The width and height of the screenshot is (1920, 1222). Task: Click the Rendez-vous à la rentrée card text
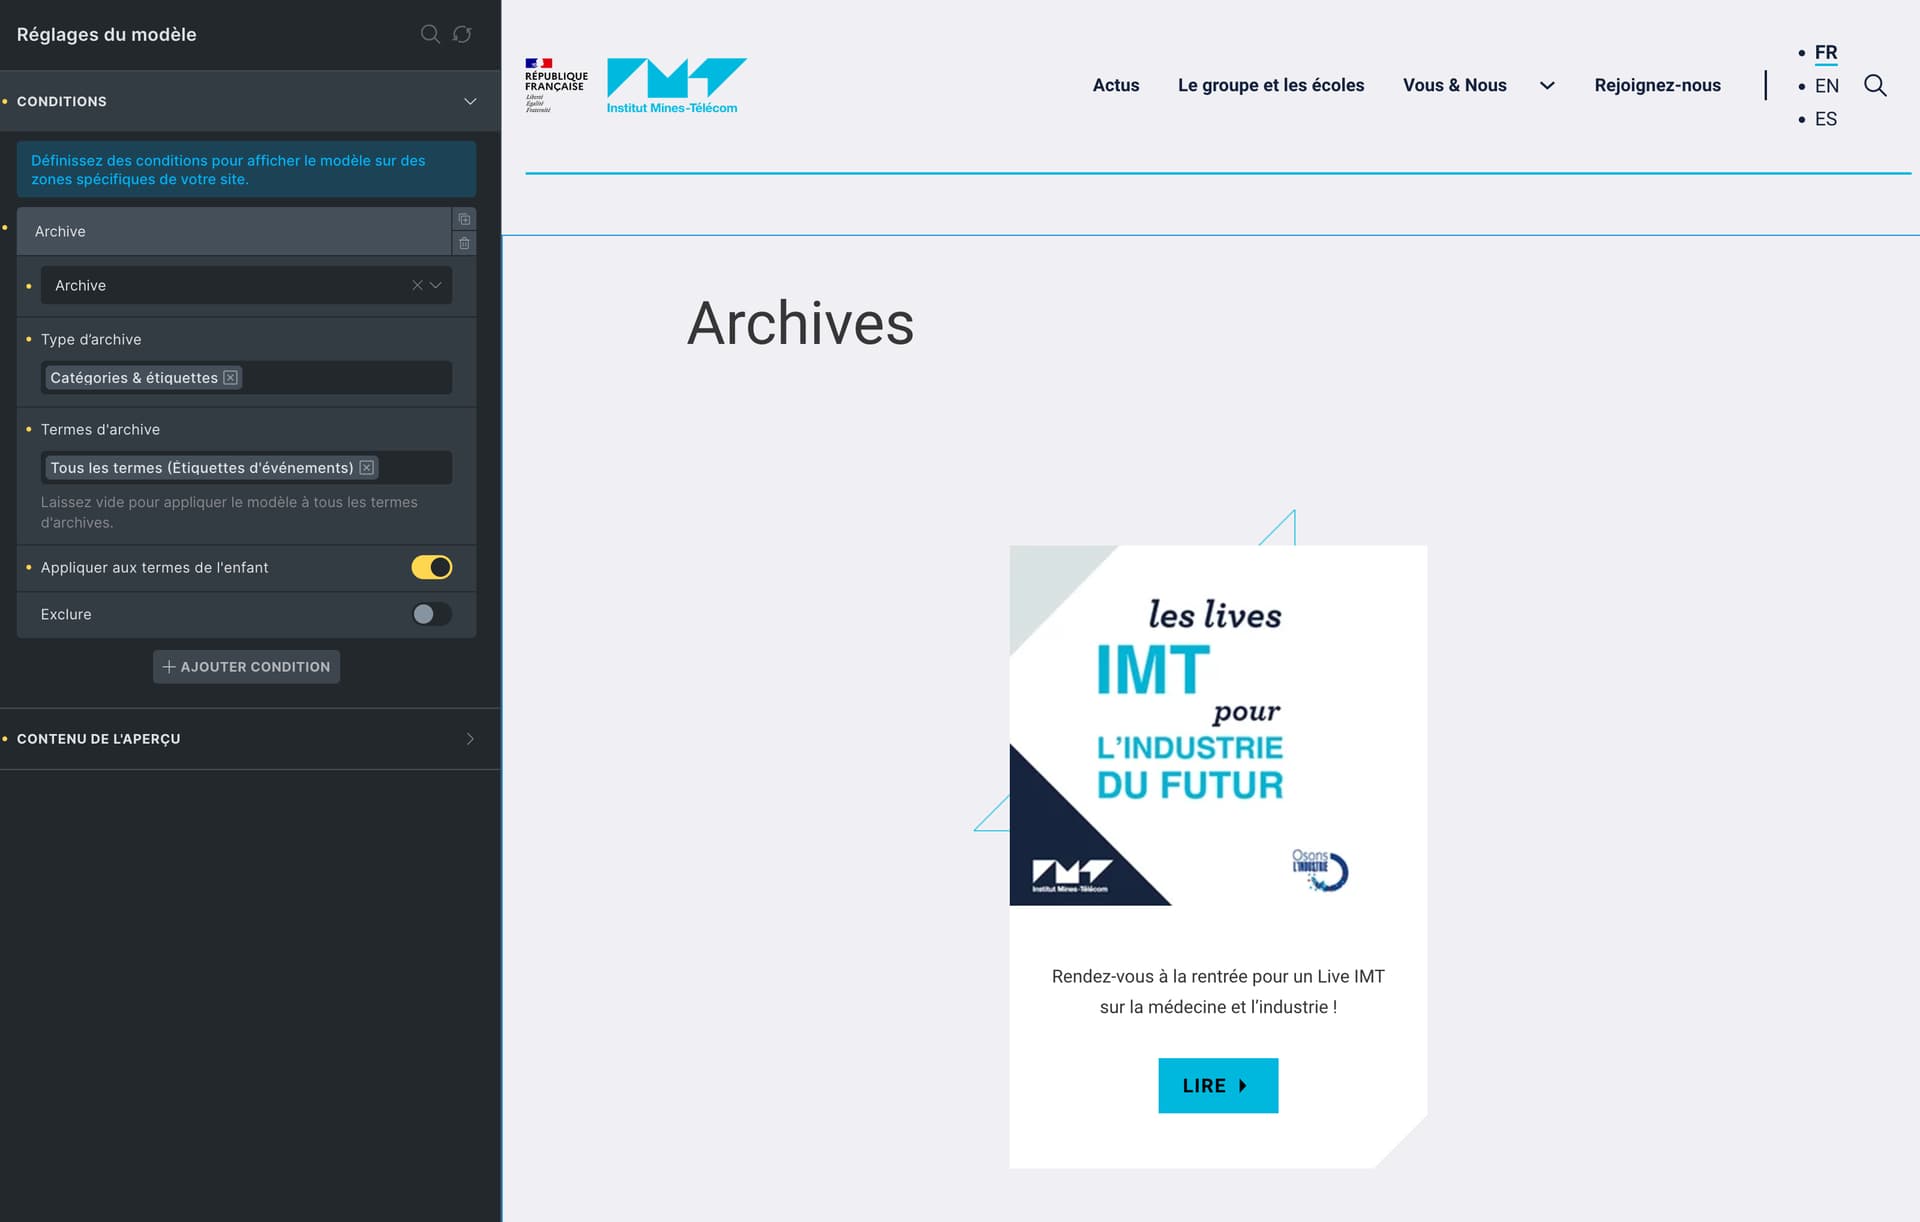[x=1218, y=992]
